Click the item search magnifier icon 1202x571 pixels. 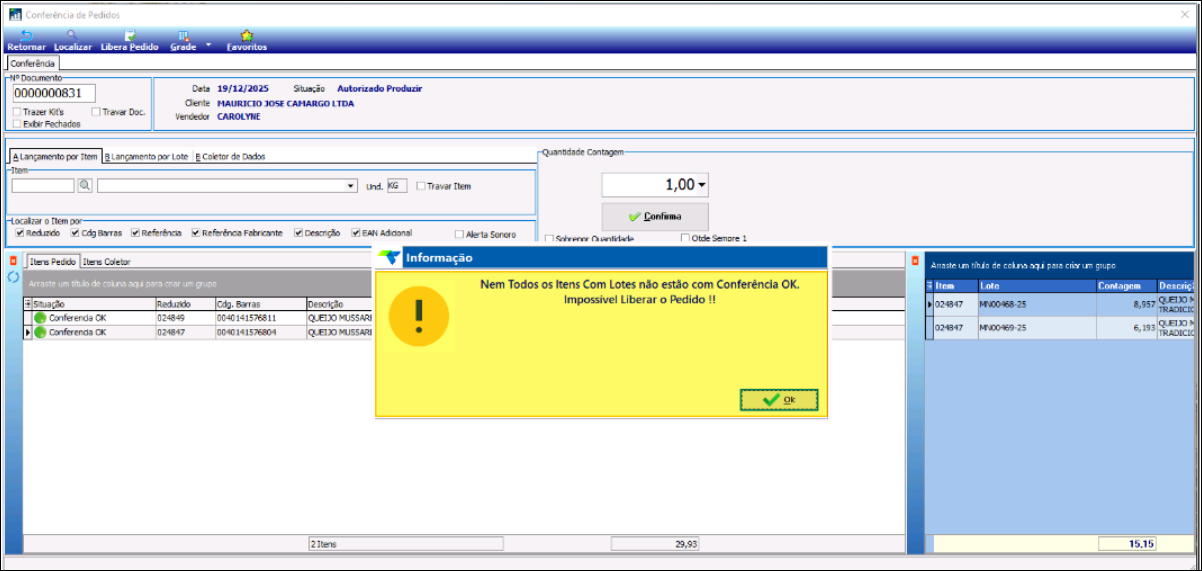[85, 186]
